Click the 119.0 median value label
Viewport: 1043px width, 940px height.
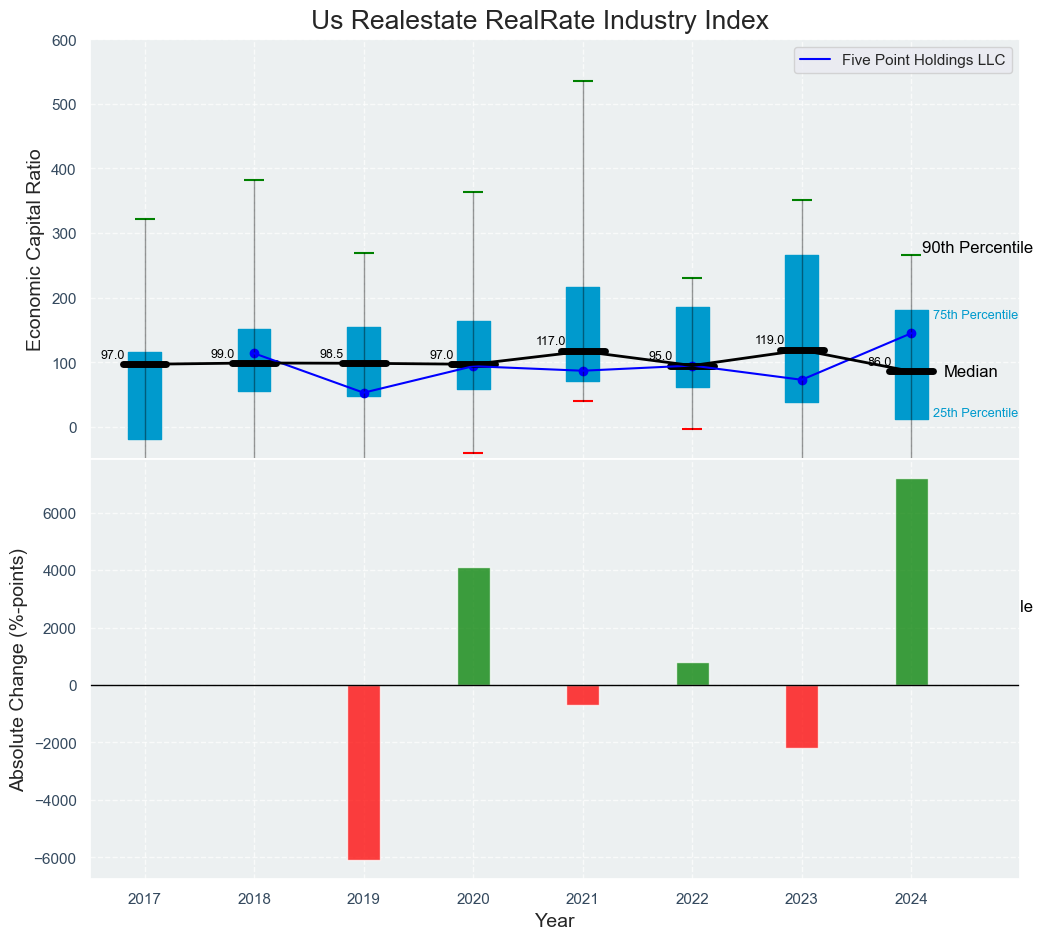[769, 340]
